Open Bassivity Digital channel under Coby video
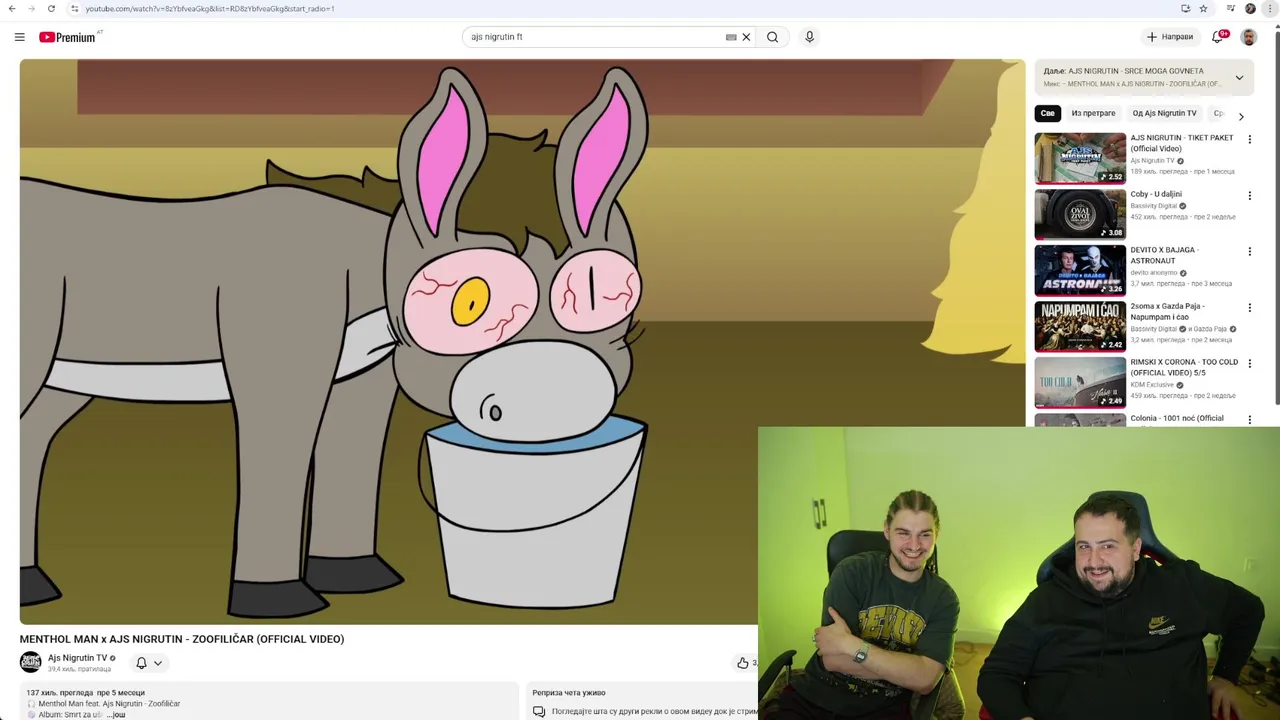This screenshot has width=1280, height=720. click(1154, 206)
